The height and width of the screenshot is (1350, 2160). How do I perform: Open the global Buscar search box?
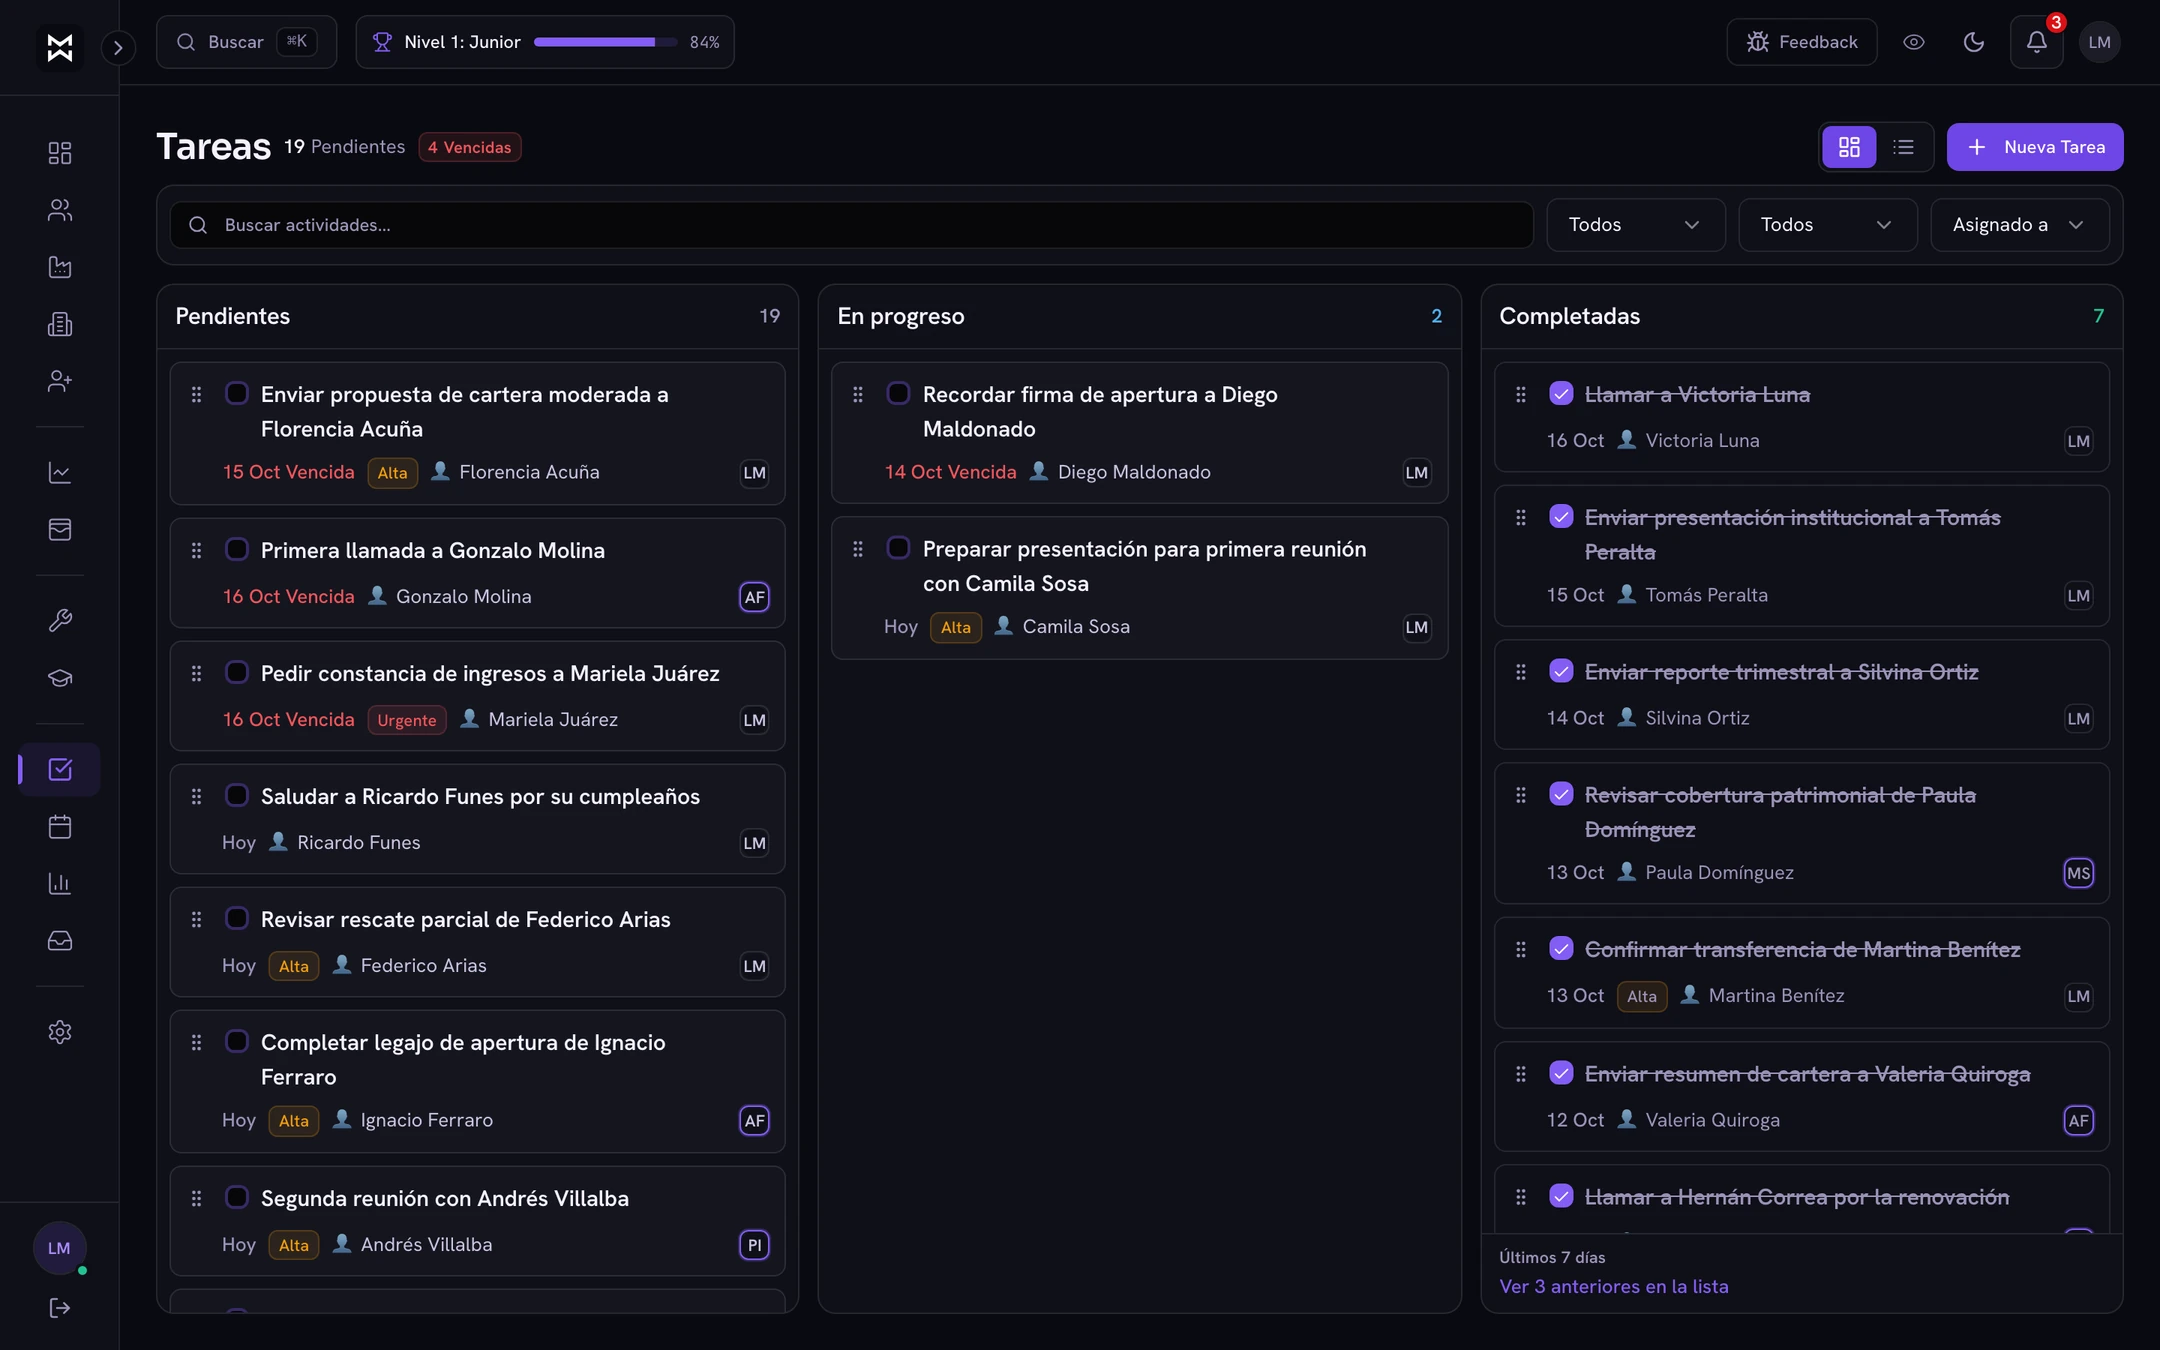tap(246, 42)
